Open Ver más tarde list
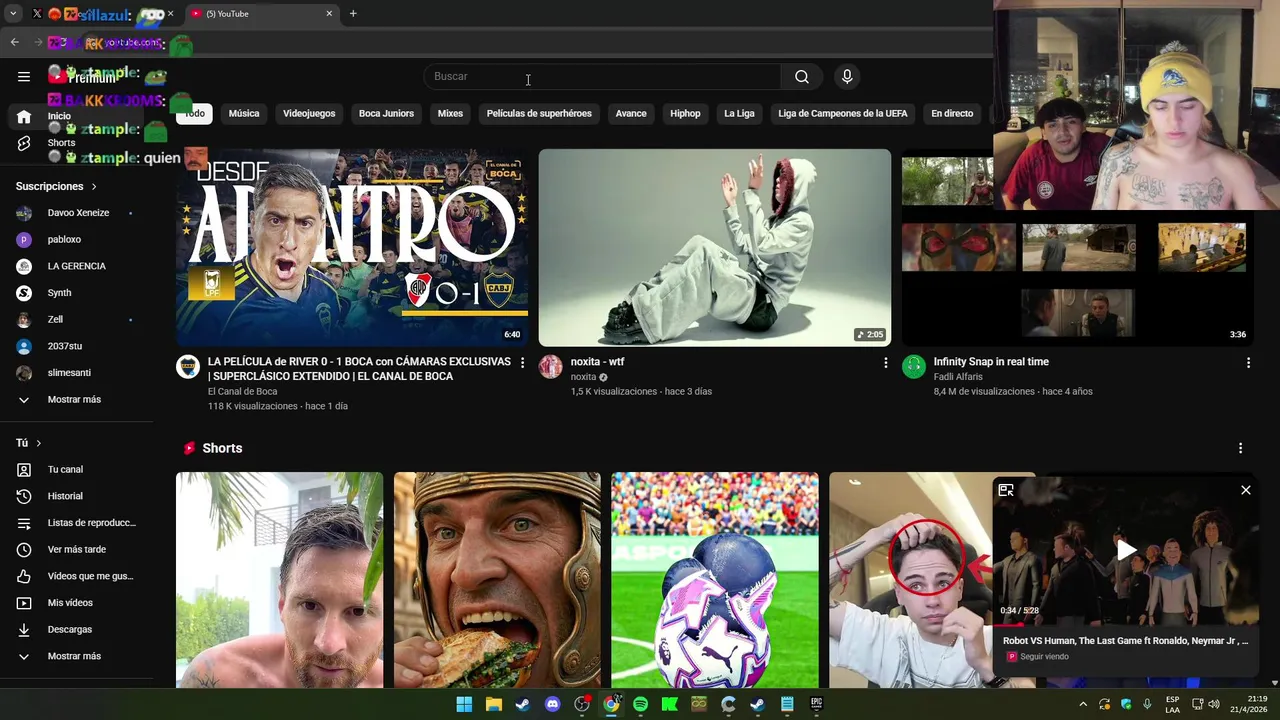Viewport: 1280px width, 720px height. tap(76, 550)
